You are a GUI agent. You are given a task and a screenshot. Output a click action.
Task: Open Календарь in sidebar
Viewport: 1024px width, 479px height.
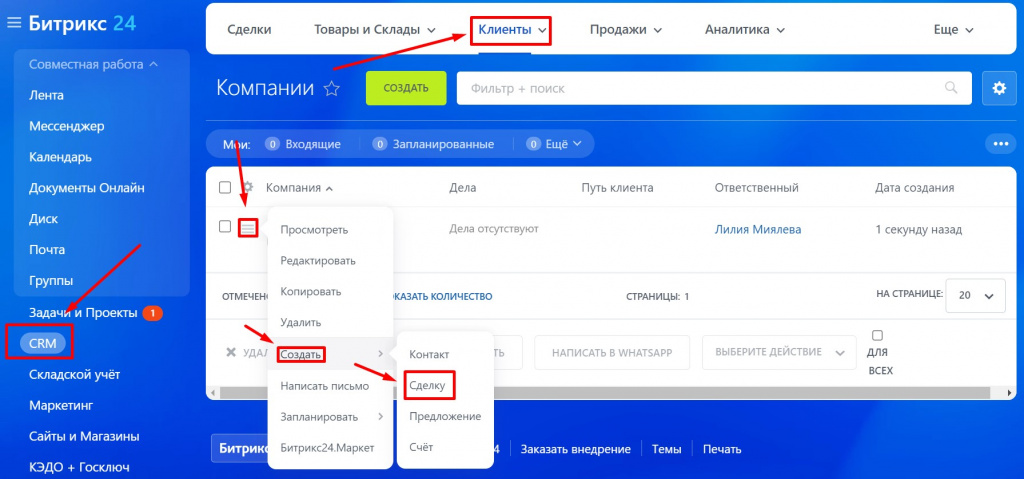click(x=60, y=157)
